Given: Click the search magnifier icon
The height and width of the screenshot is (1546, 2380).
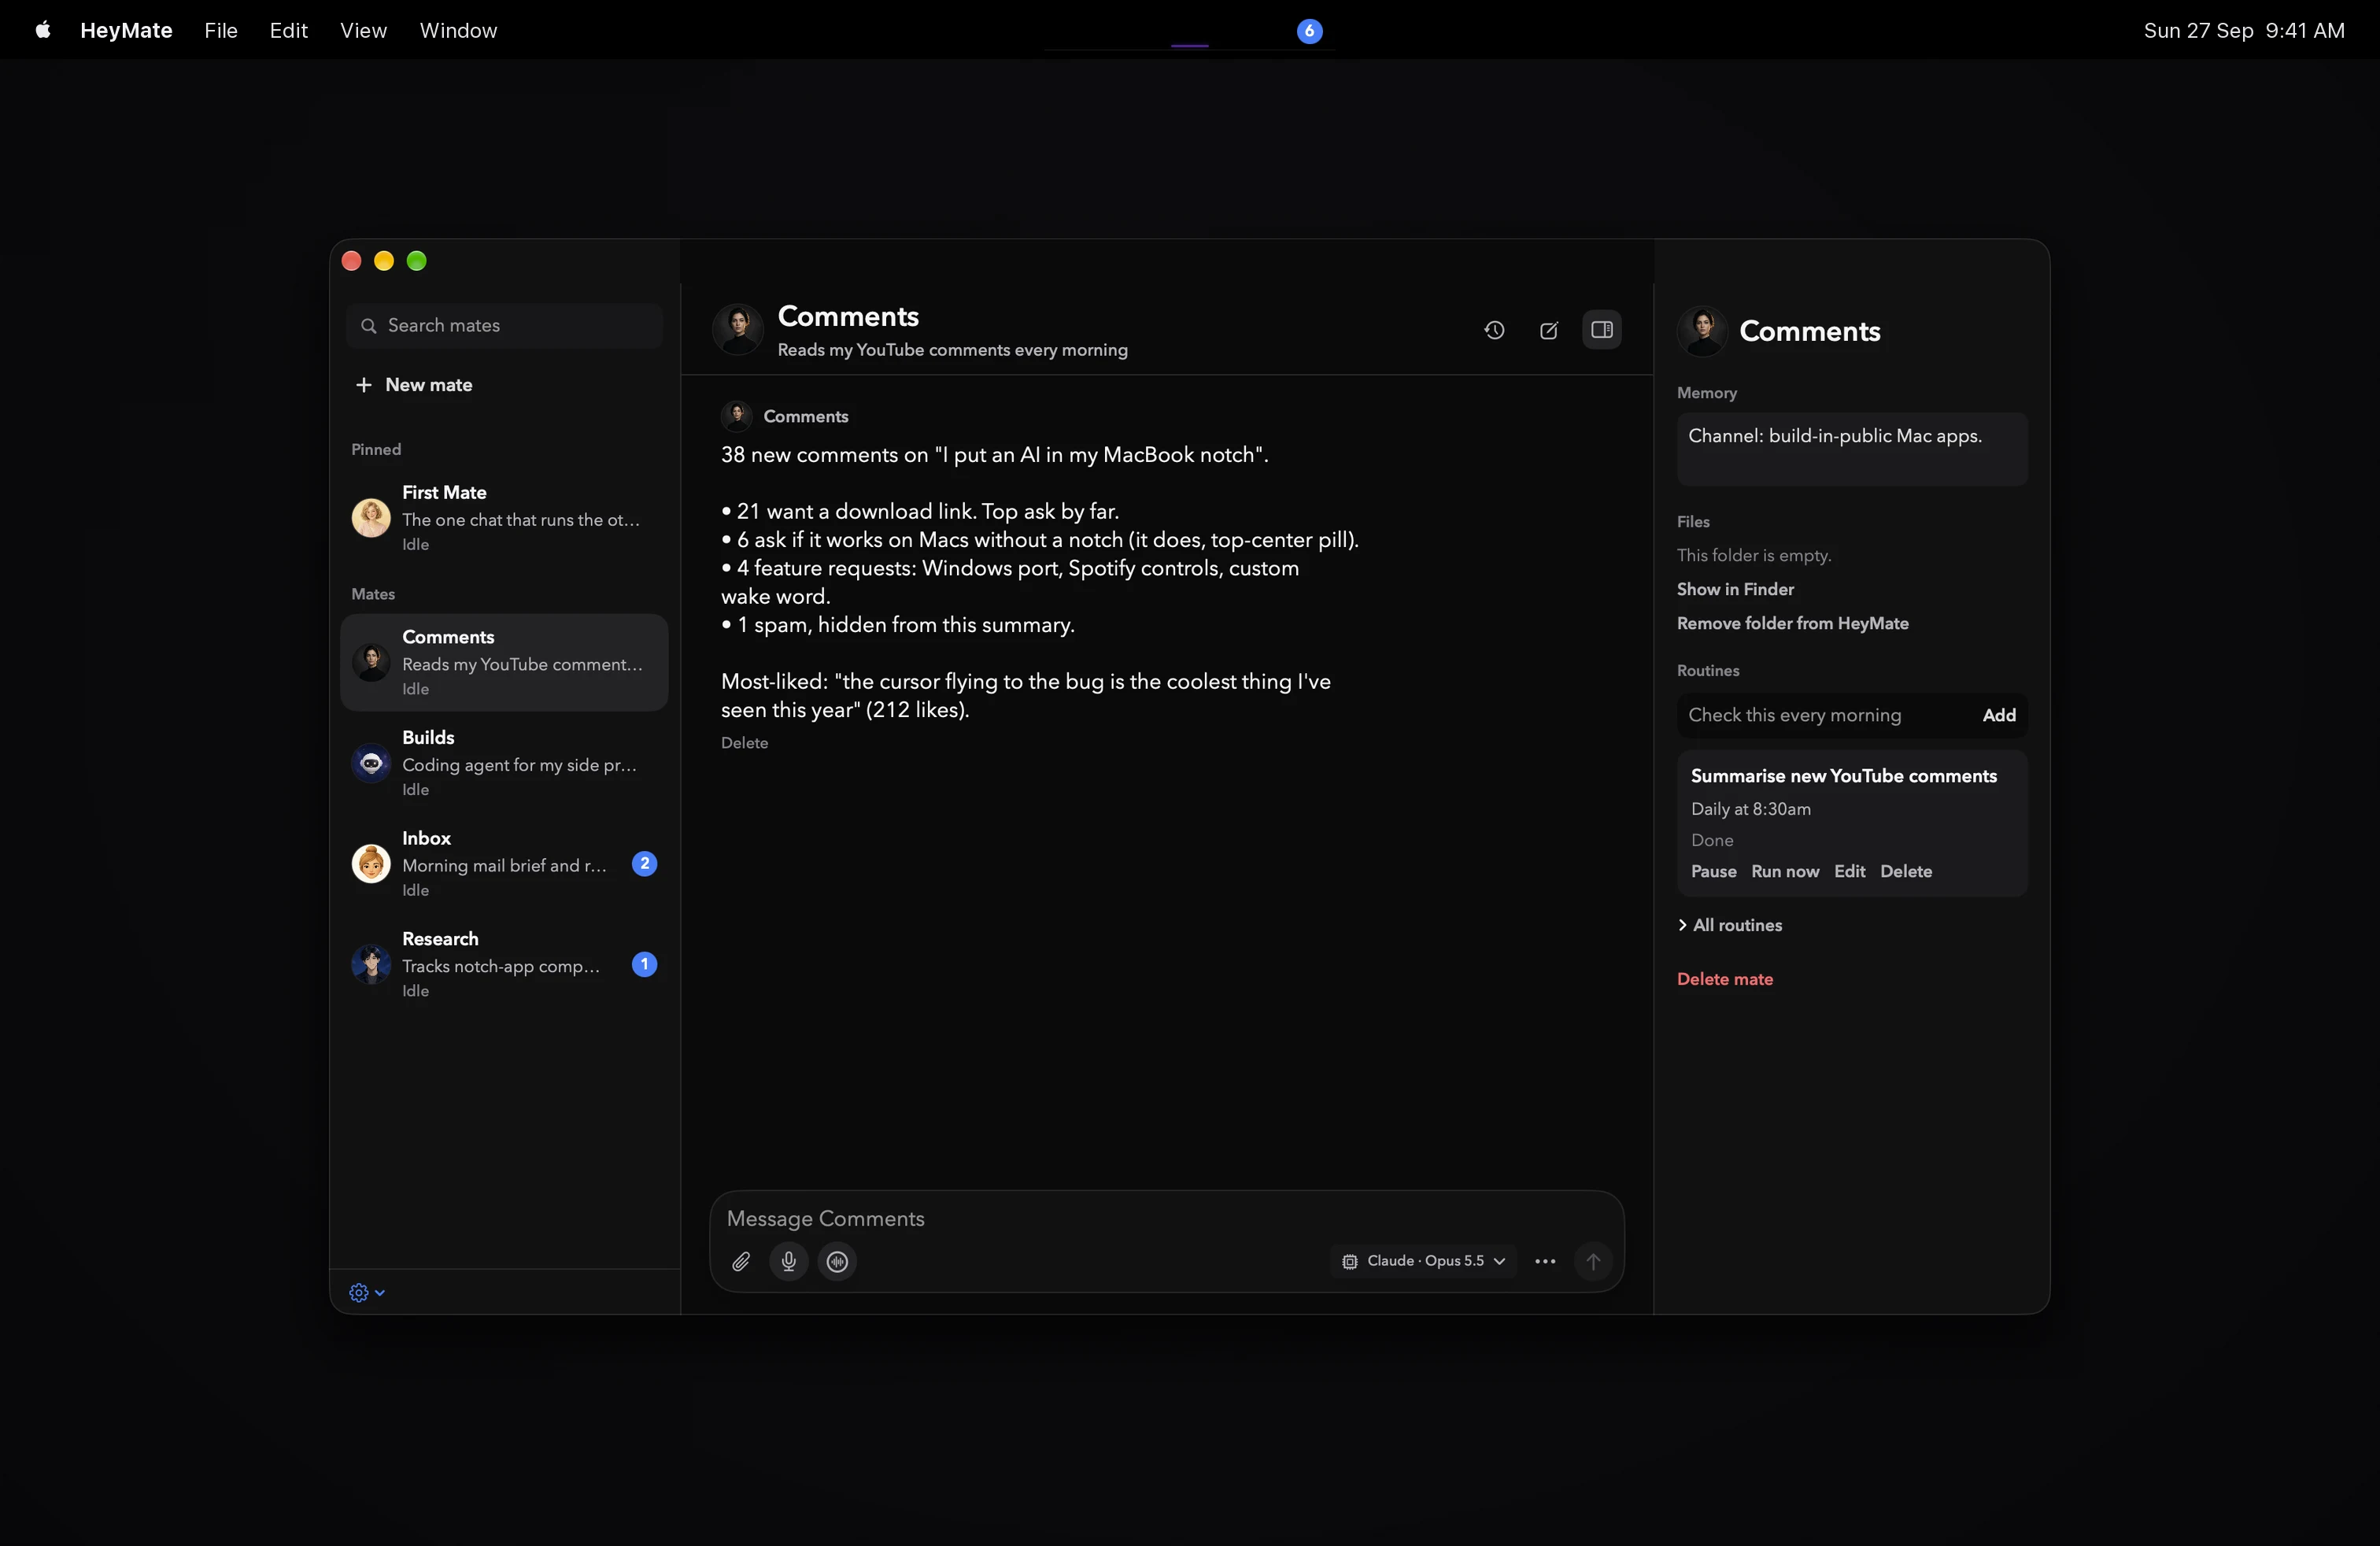Looking at the screenshot, I should pyautogui.click(x=368, y=326).
